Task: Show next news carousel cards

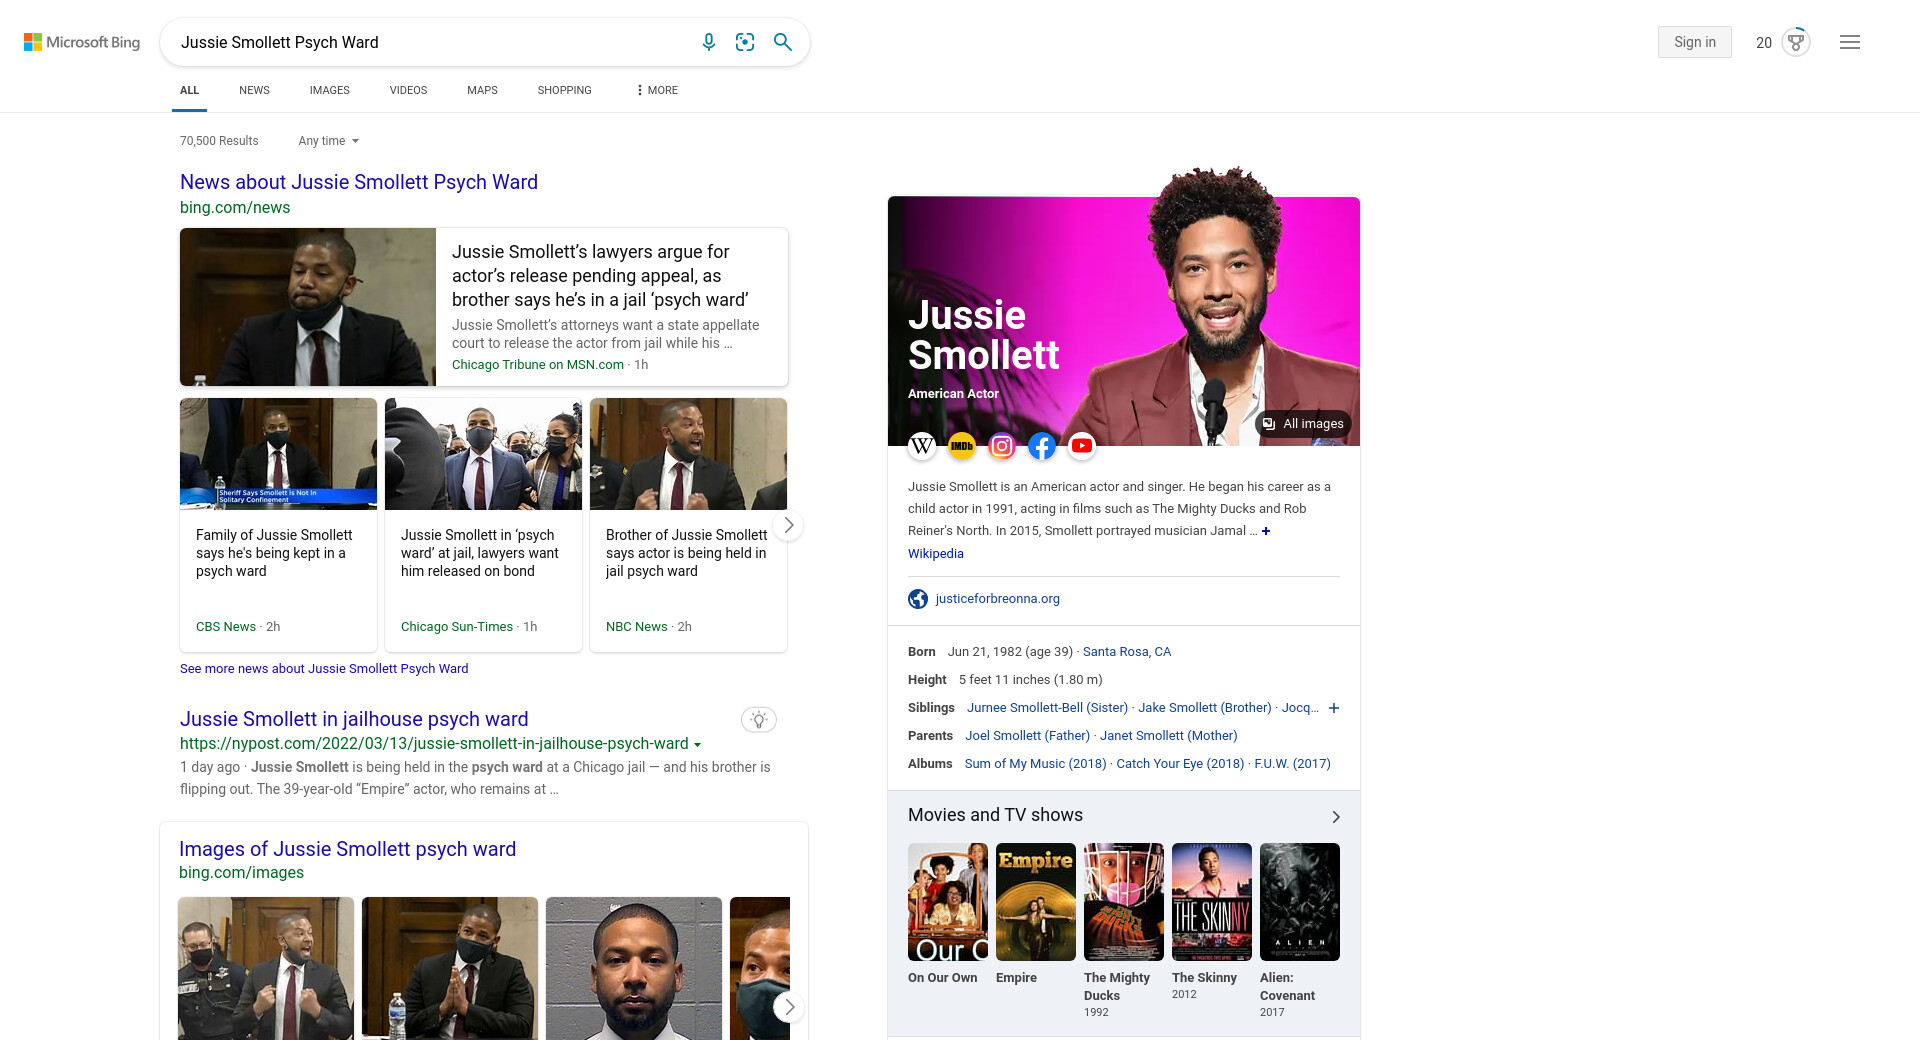Action: click(x=789, y=525)
